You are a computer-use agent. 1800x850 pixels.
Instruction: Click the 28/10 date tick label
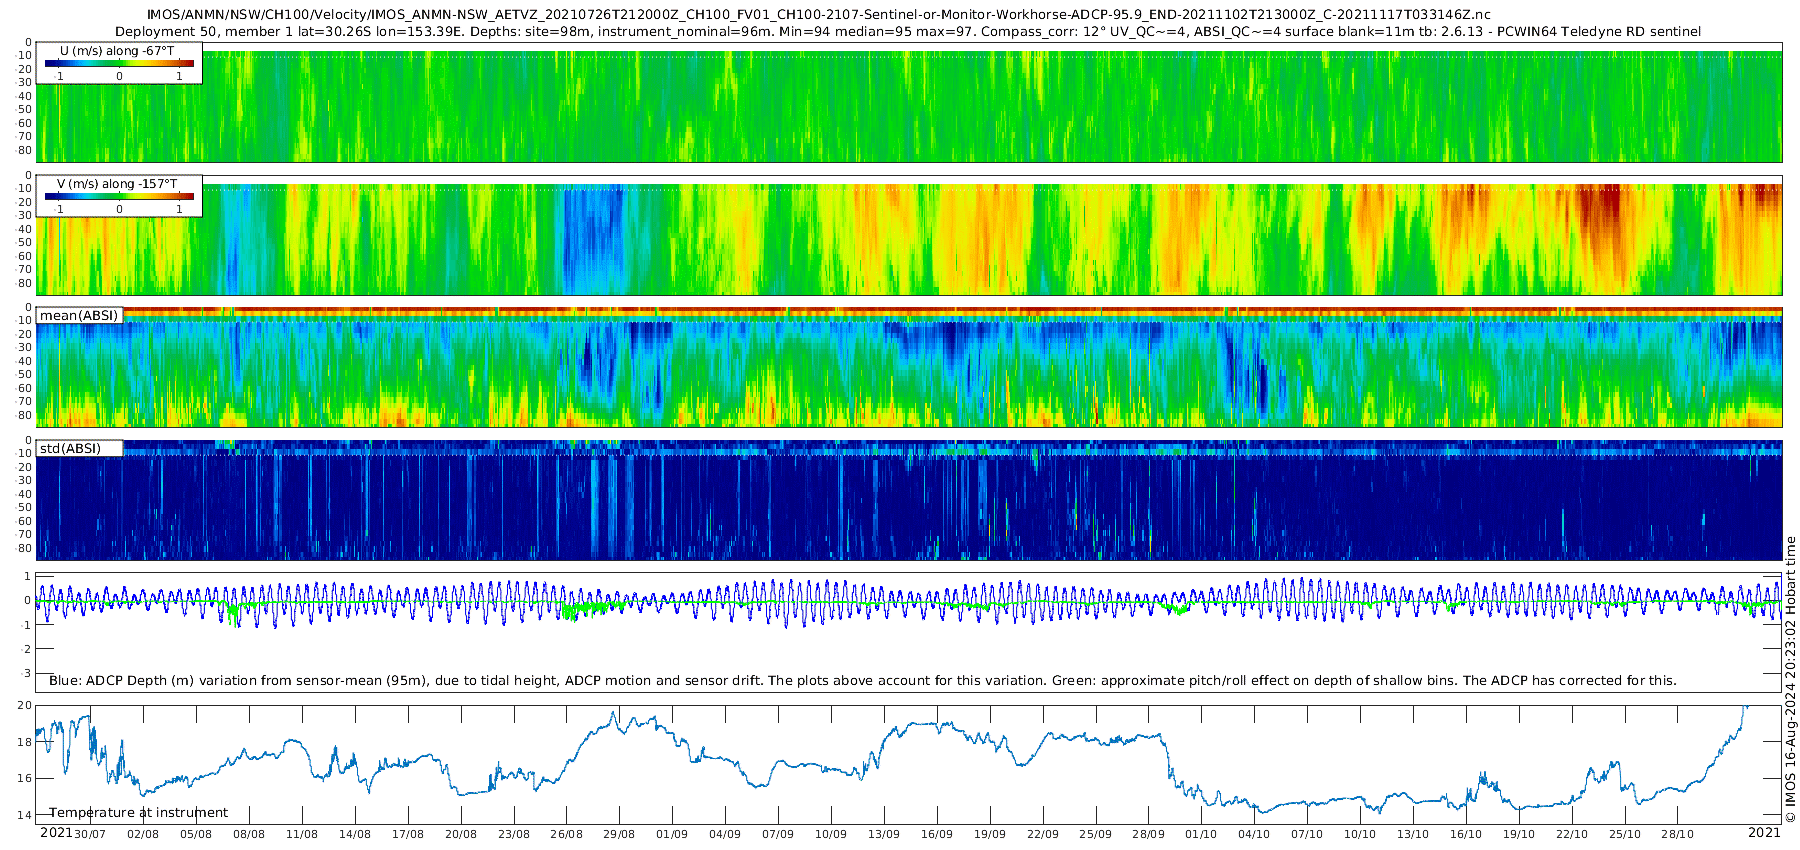click(1677, 834)
